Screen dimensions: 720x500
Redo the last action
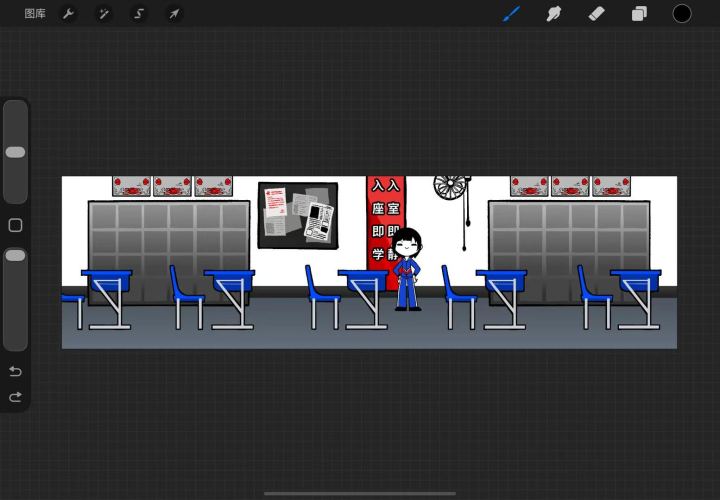[x=15, y=397]
